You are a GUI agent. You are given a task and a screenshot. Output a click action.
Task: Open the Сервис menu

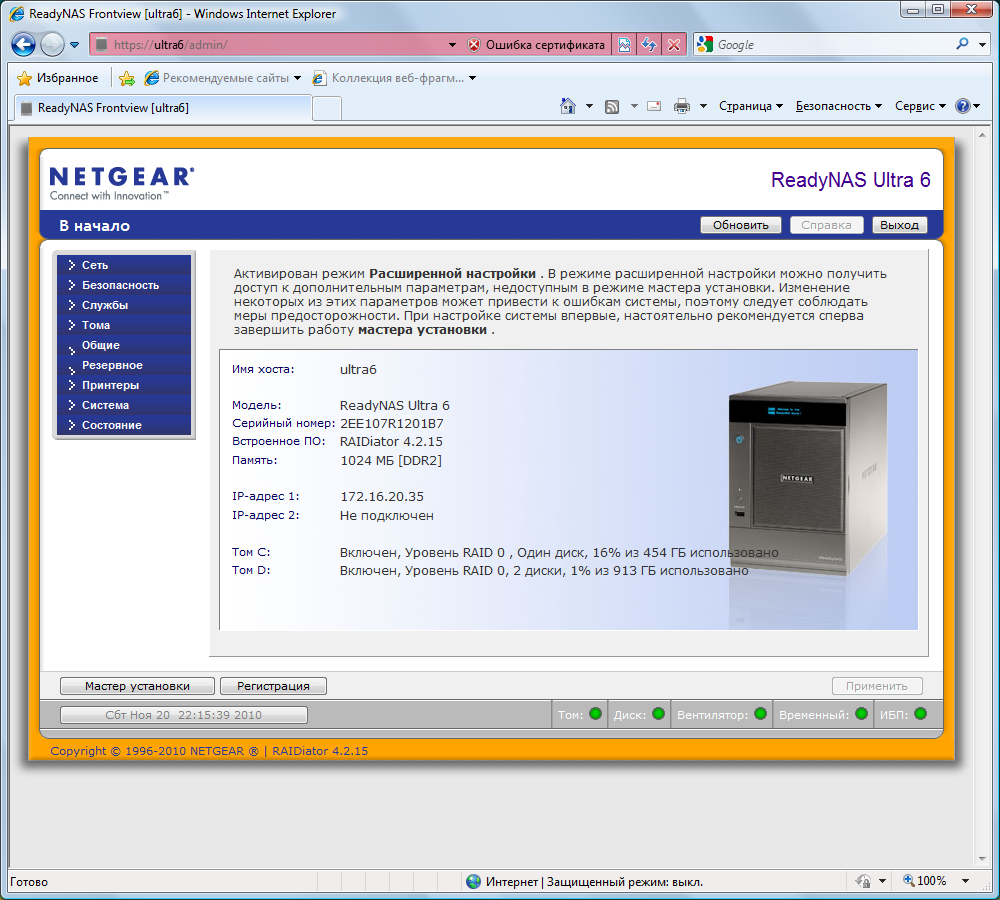point(920,106)
